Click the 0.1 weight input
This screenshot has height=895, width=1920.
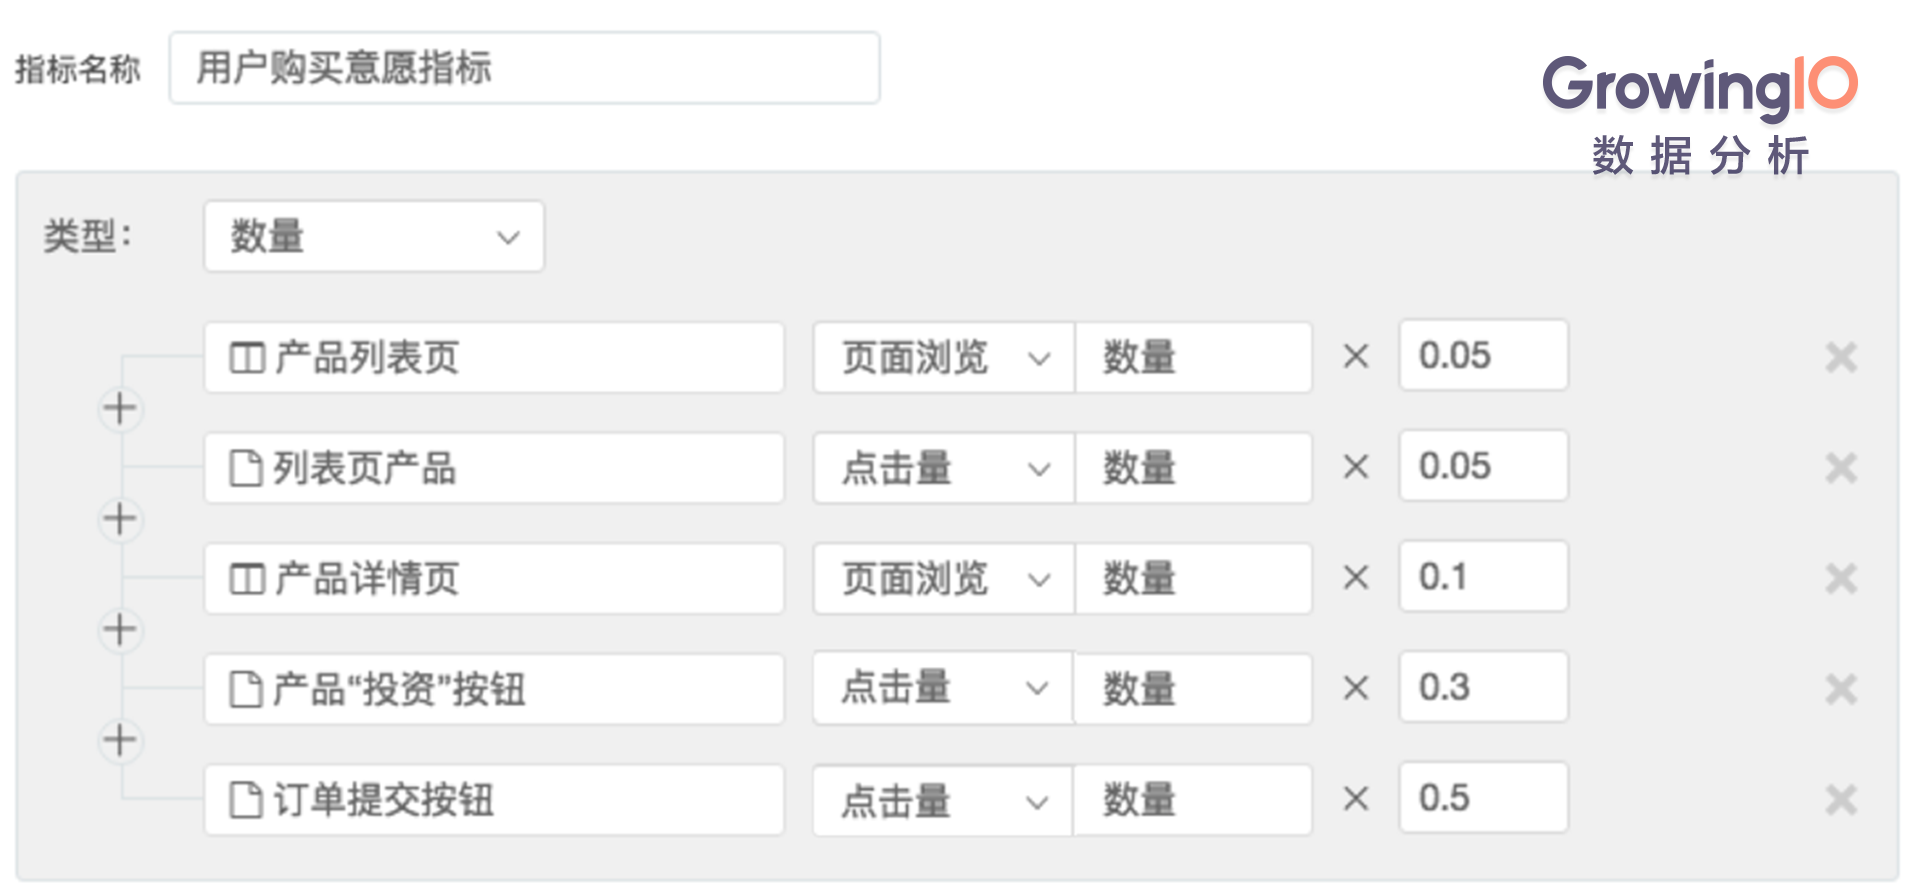[1484, 577]
